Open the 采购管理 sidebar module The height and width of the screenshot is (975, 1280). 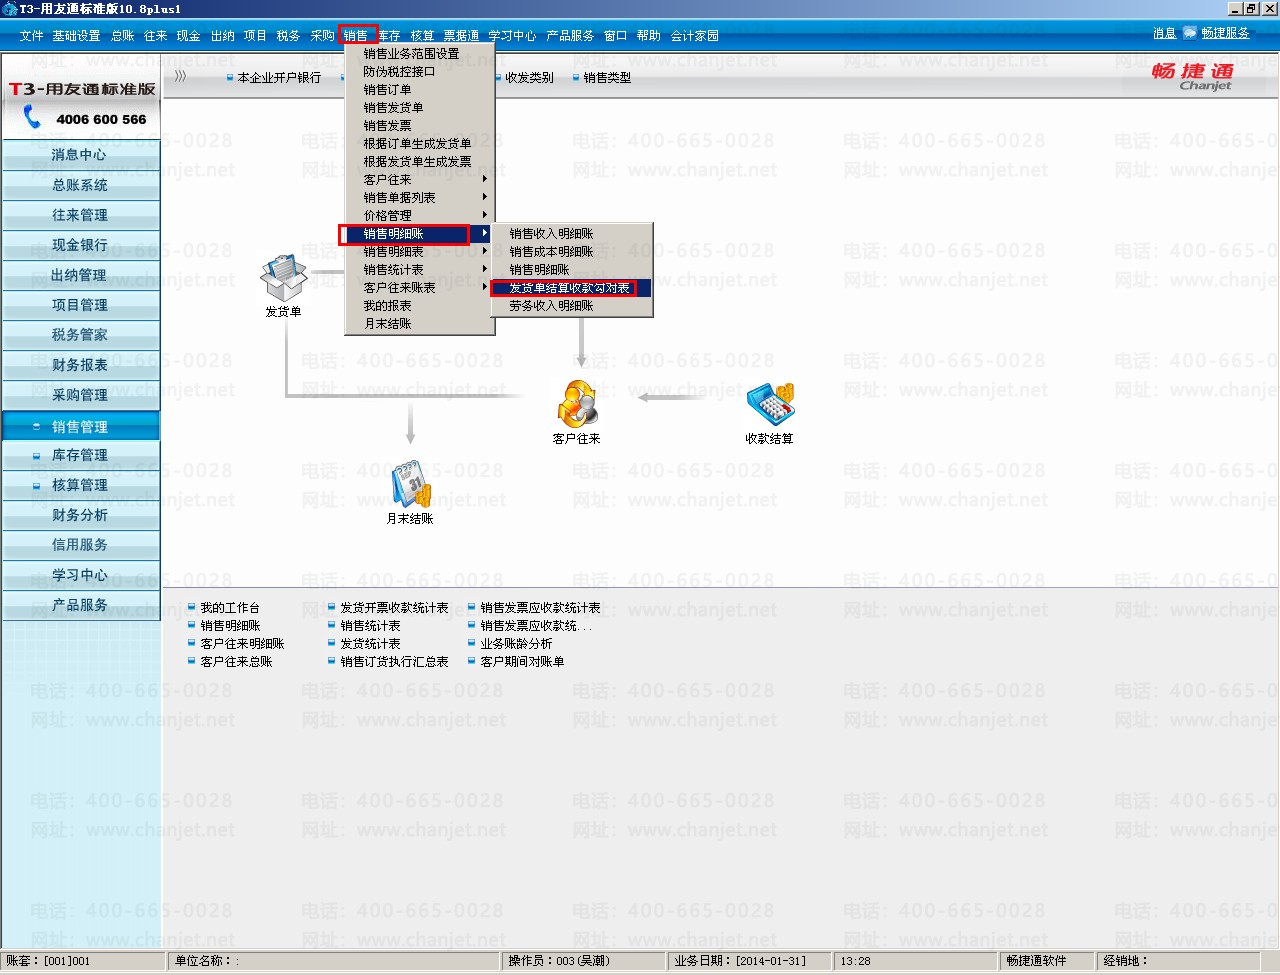pos(80,395)
